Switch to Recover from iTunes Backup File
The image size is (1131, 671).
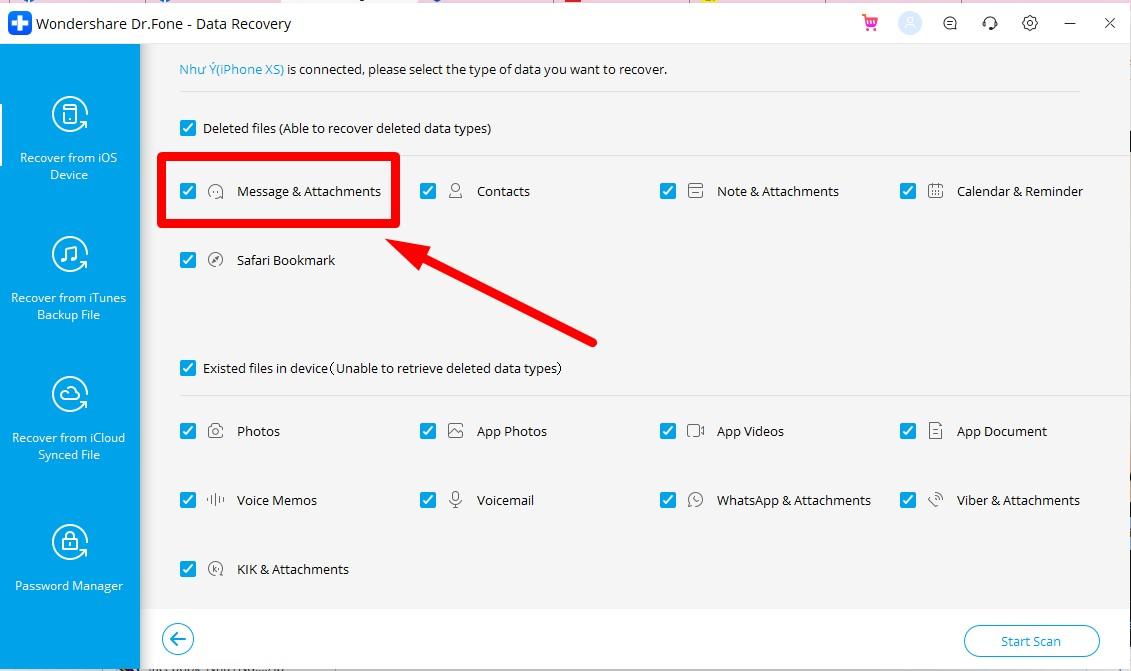pyautogui.click(x=69, y=278)
